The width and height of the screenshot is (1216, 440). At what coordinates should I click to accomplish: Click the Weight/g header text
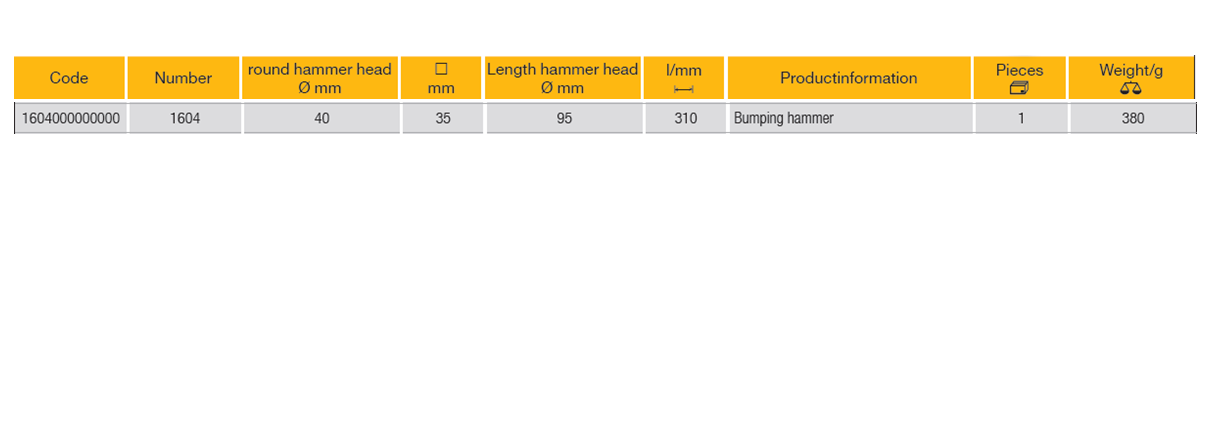tap(1131, 70)
